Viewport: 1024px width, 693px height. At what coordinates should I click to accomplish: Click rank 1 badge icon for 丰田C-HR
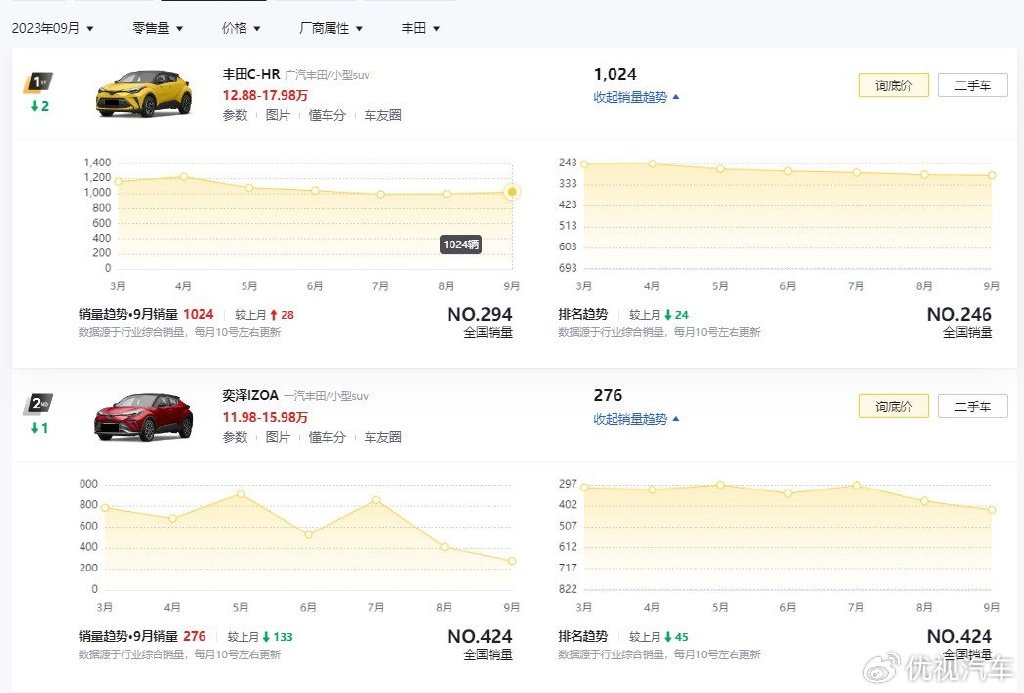click(x=38, y=82)
